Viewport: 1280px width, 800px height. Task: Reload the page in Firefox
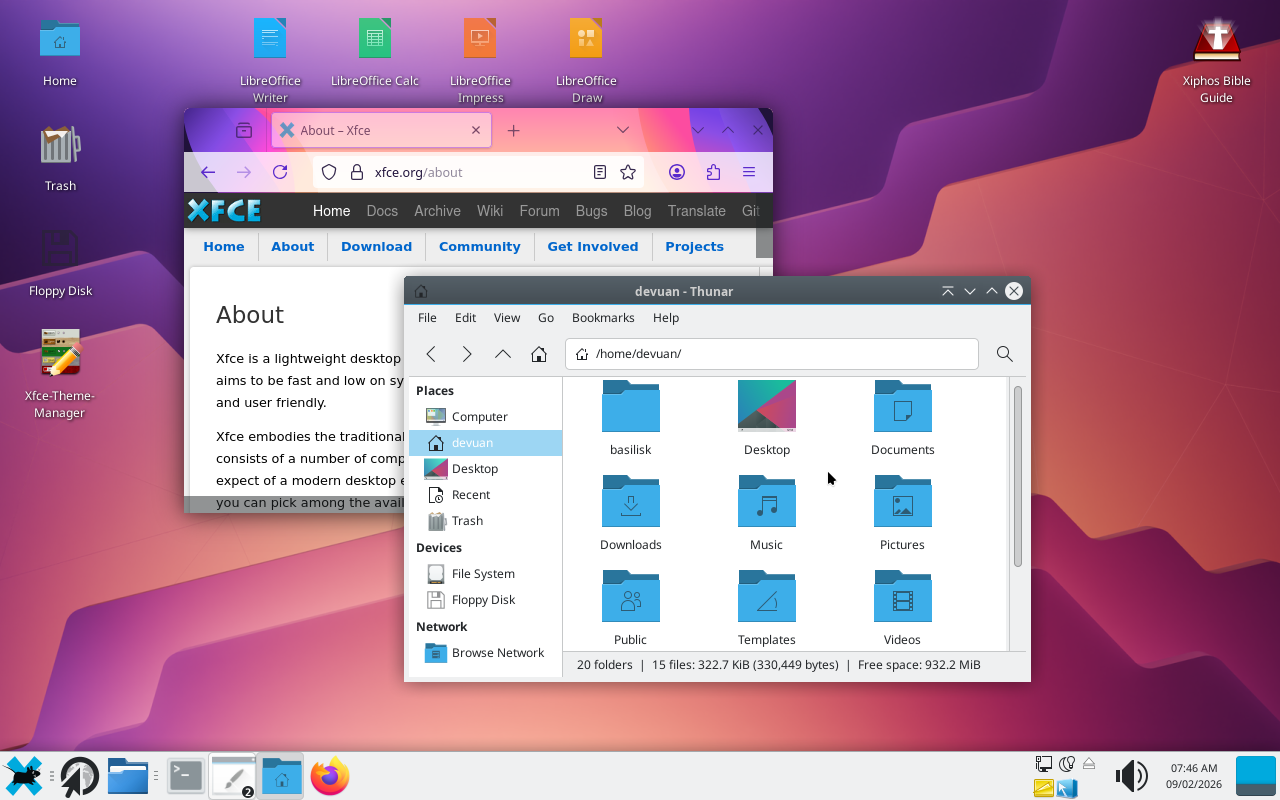pos(280,172)
